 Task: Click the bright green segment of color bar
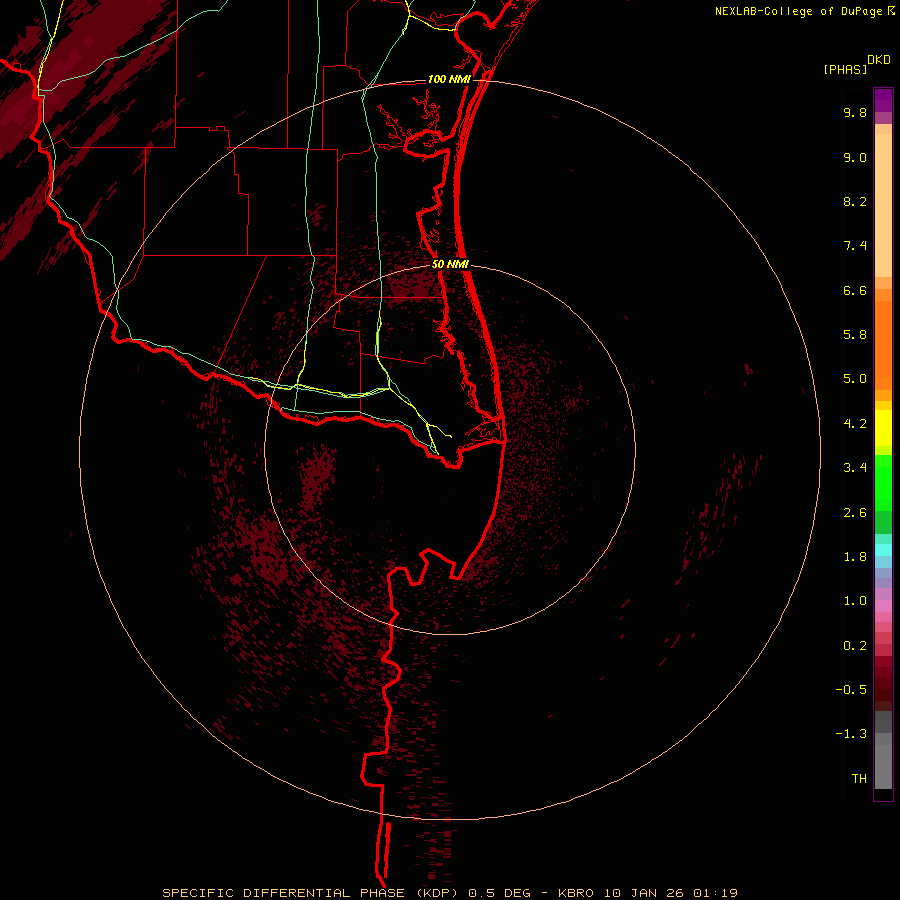(883, 483)
